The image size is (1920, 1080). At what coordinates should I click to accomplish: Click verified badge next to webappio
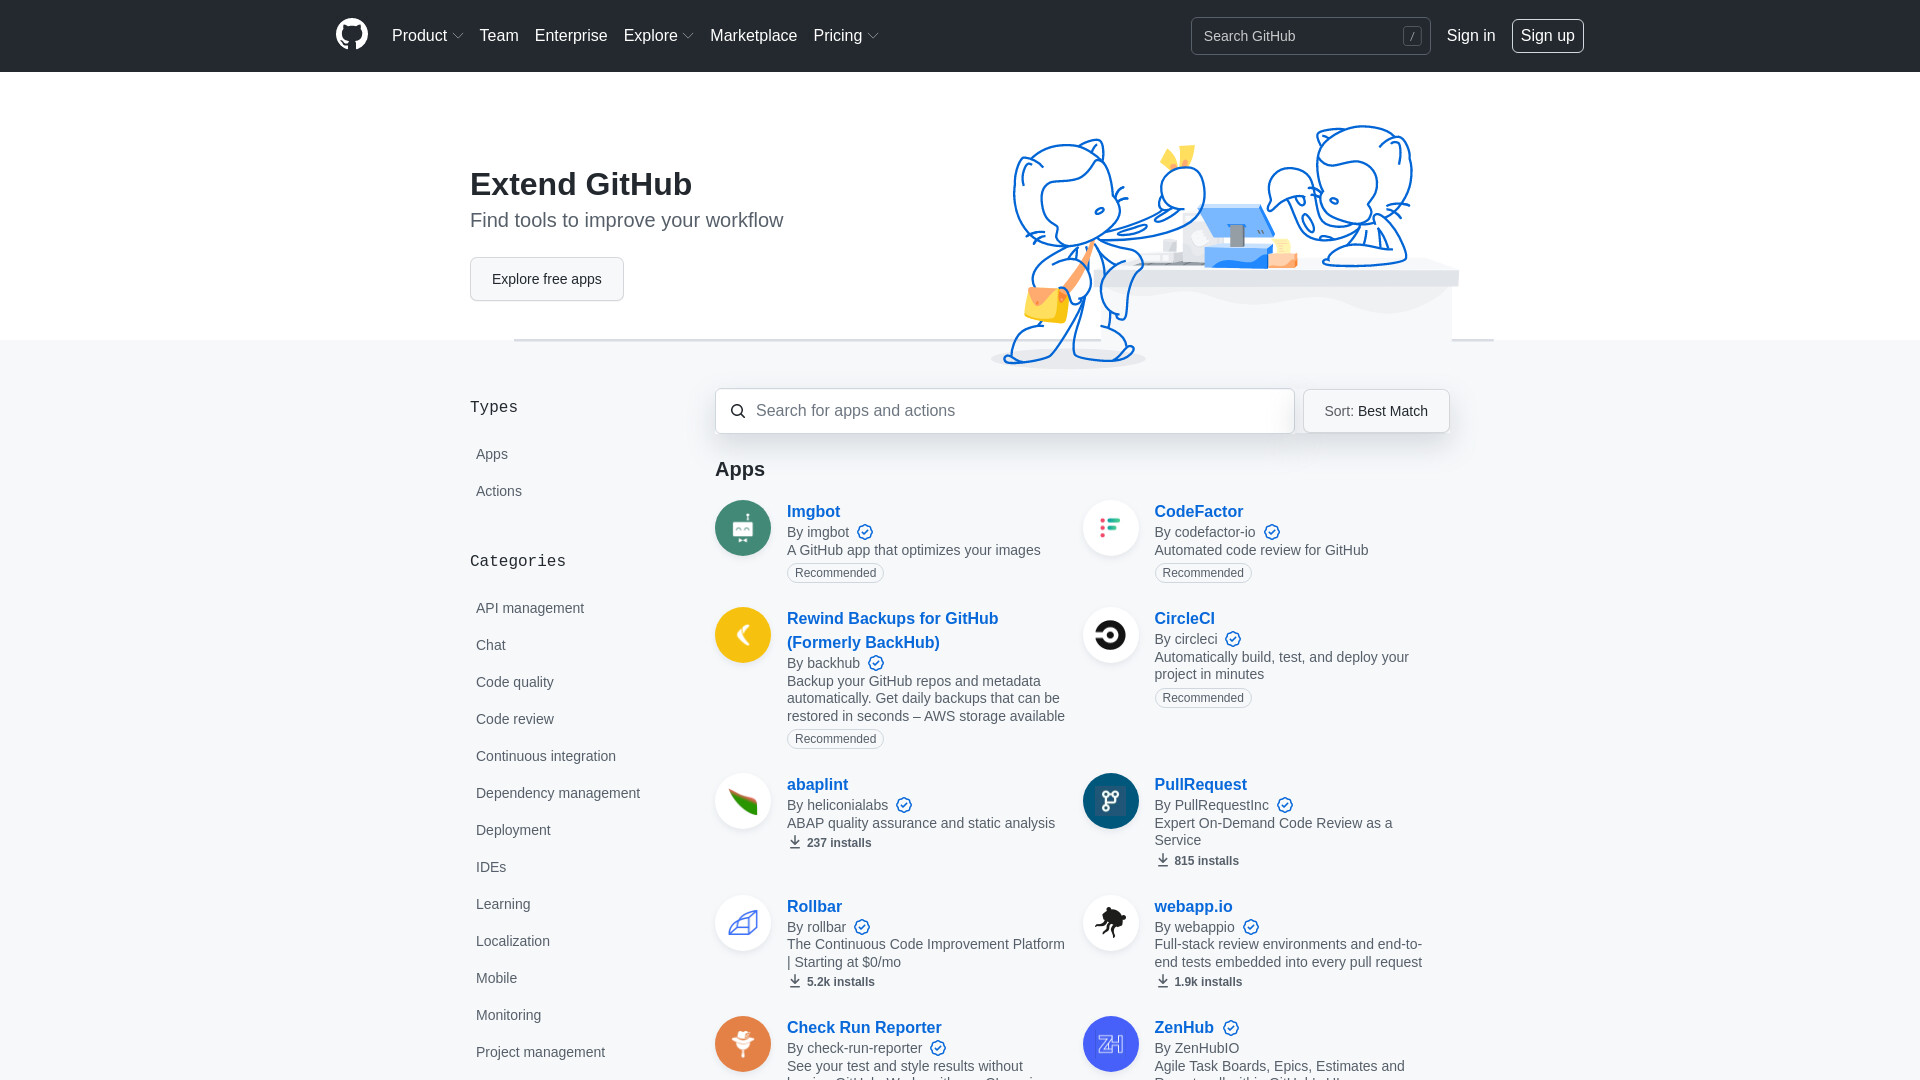click(x=1251, y=928)
